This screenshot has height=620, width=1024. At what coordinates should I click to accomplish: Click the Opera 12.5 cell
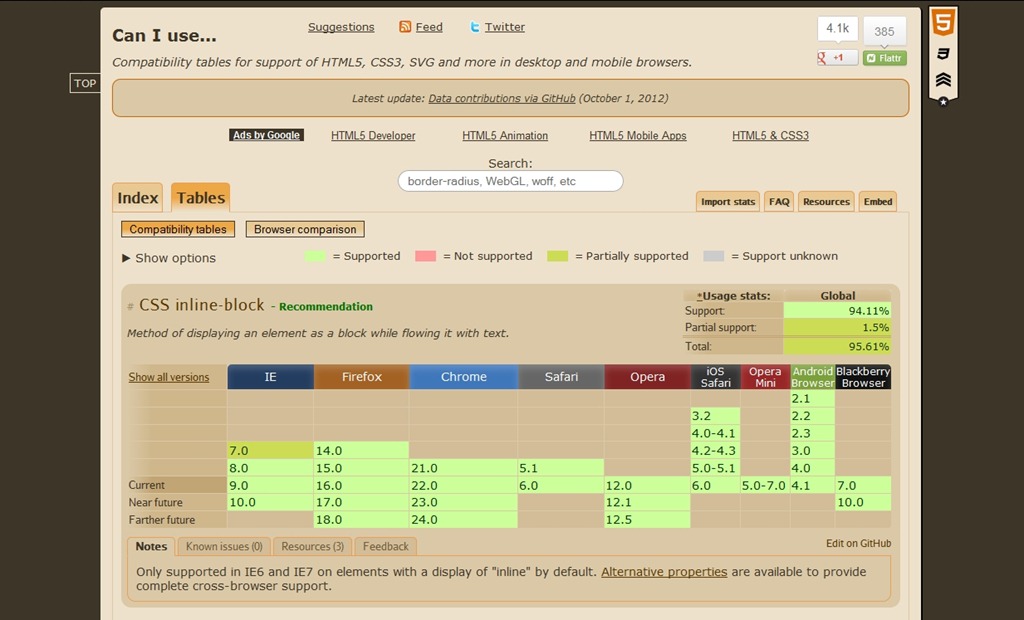click(x=647, y=519)
